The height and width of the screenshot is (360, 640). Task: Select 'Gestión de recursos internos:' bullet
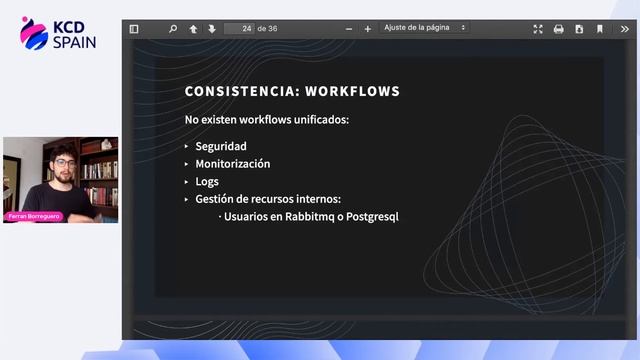pyautogui.click(x=268, y=199)
